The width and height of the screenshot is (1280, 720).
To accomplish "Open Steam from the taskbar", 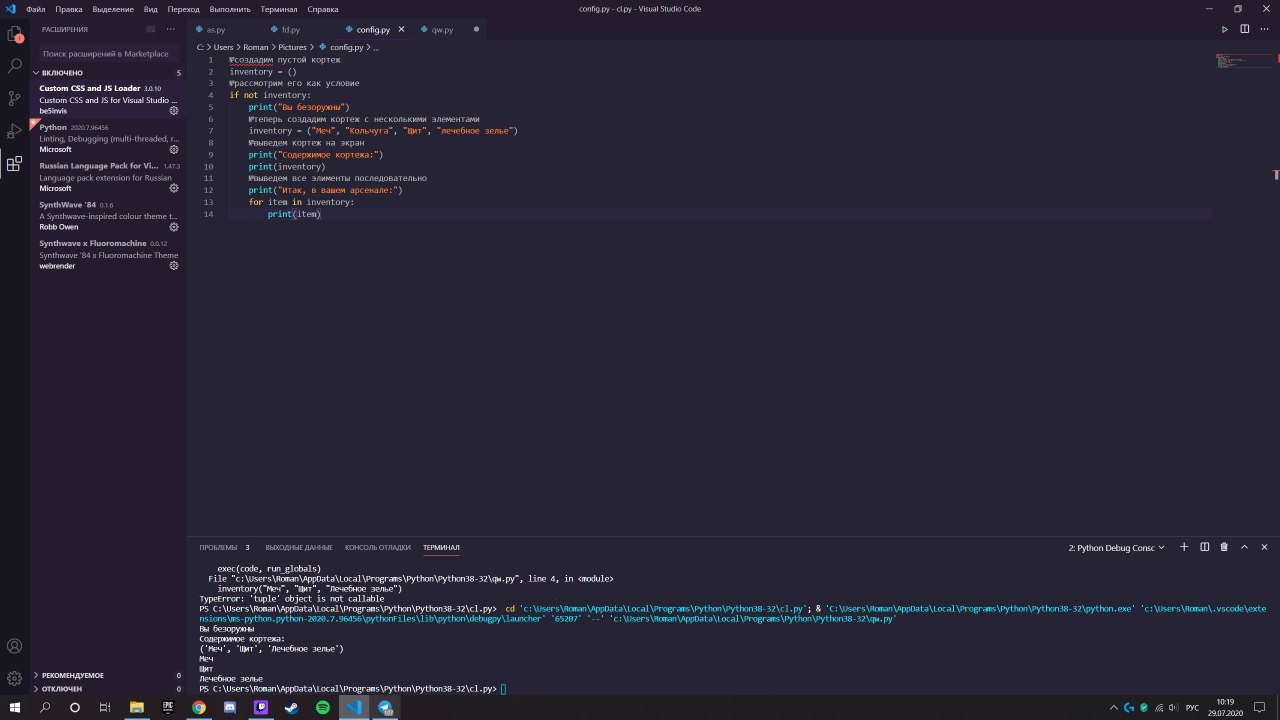I will click(x=292, y=707).
